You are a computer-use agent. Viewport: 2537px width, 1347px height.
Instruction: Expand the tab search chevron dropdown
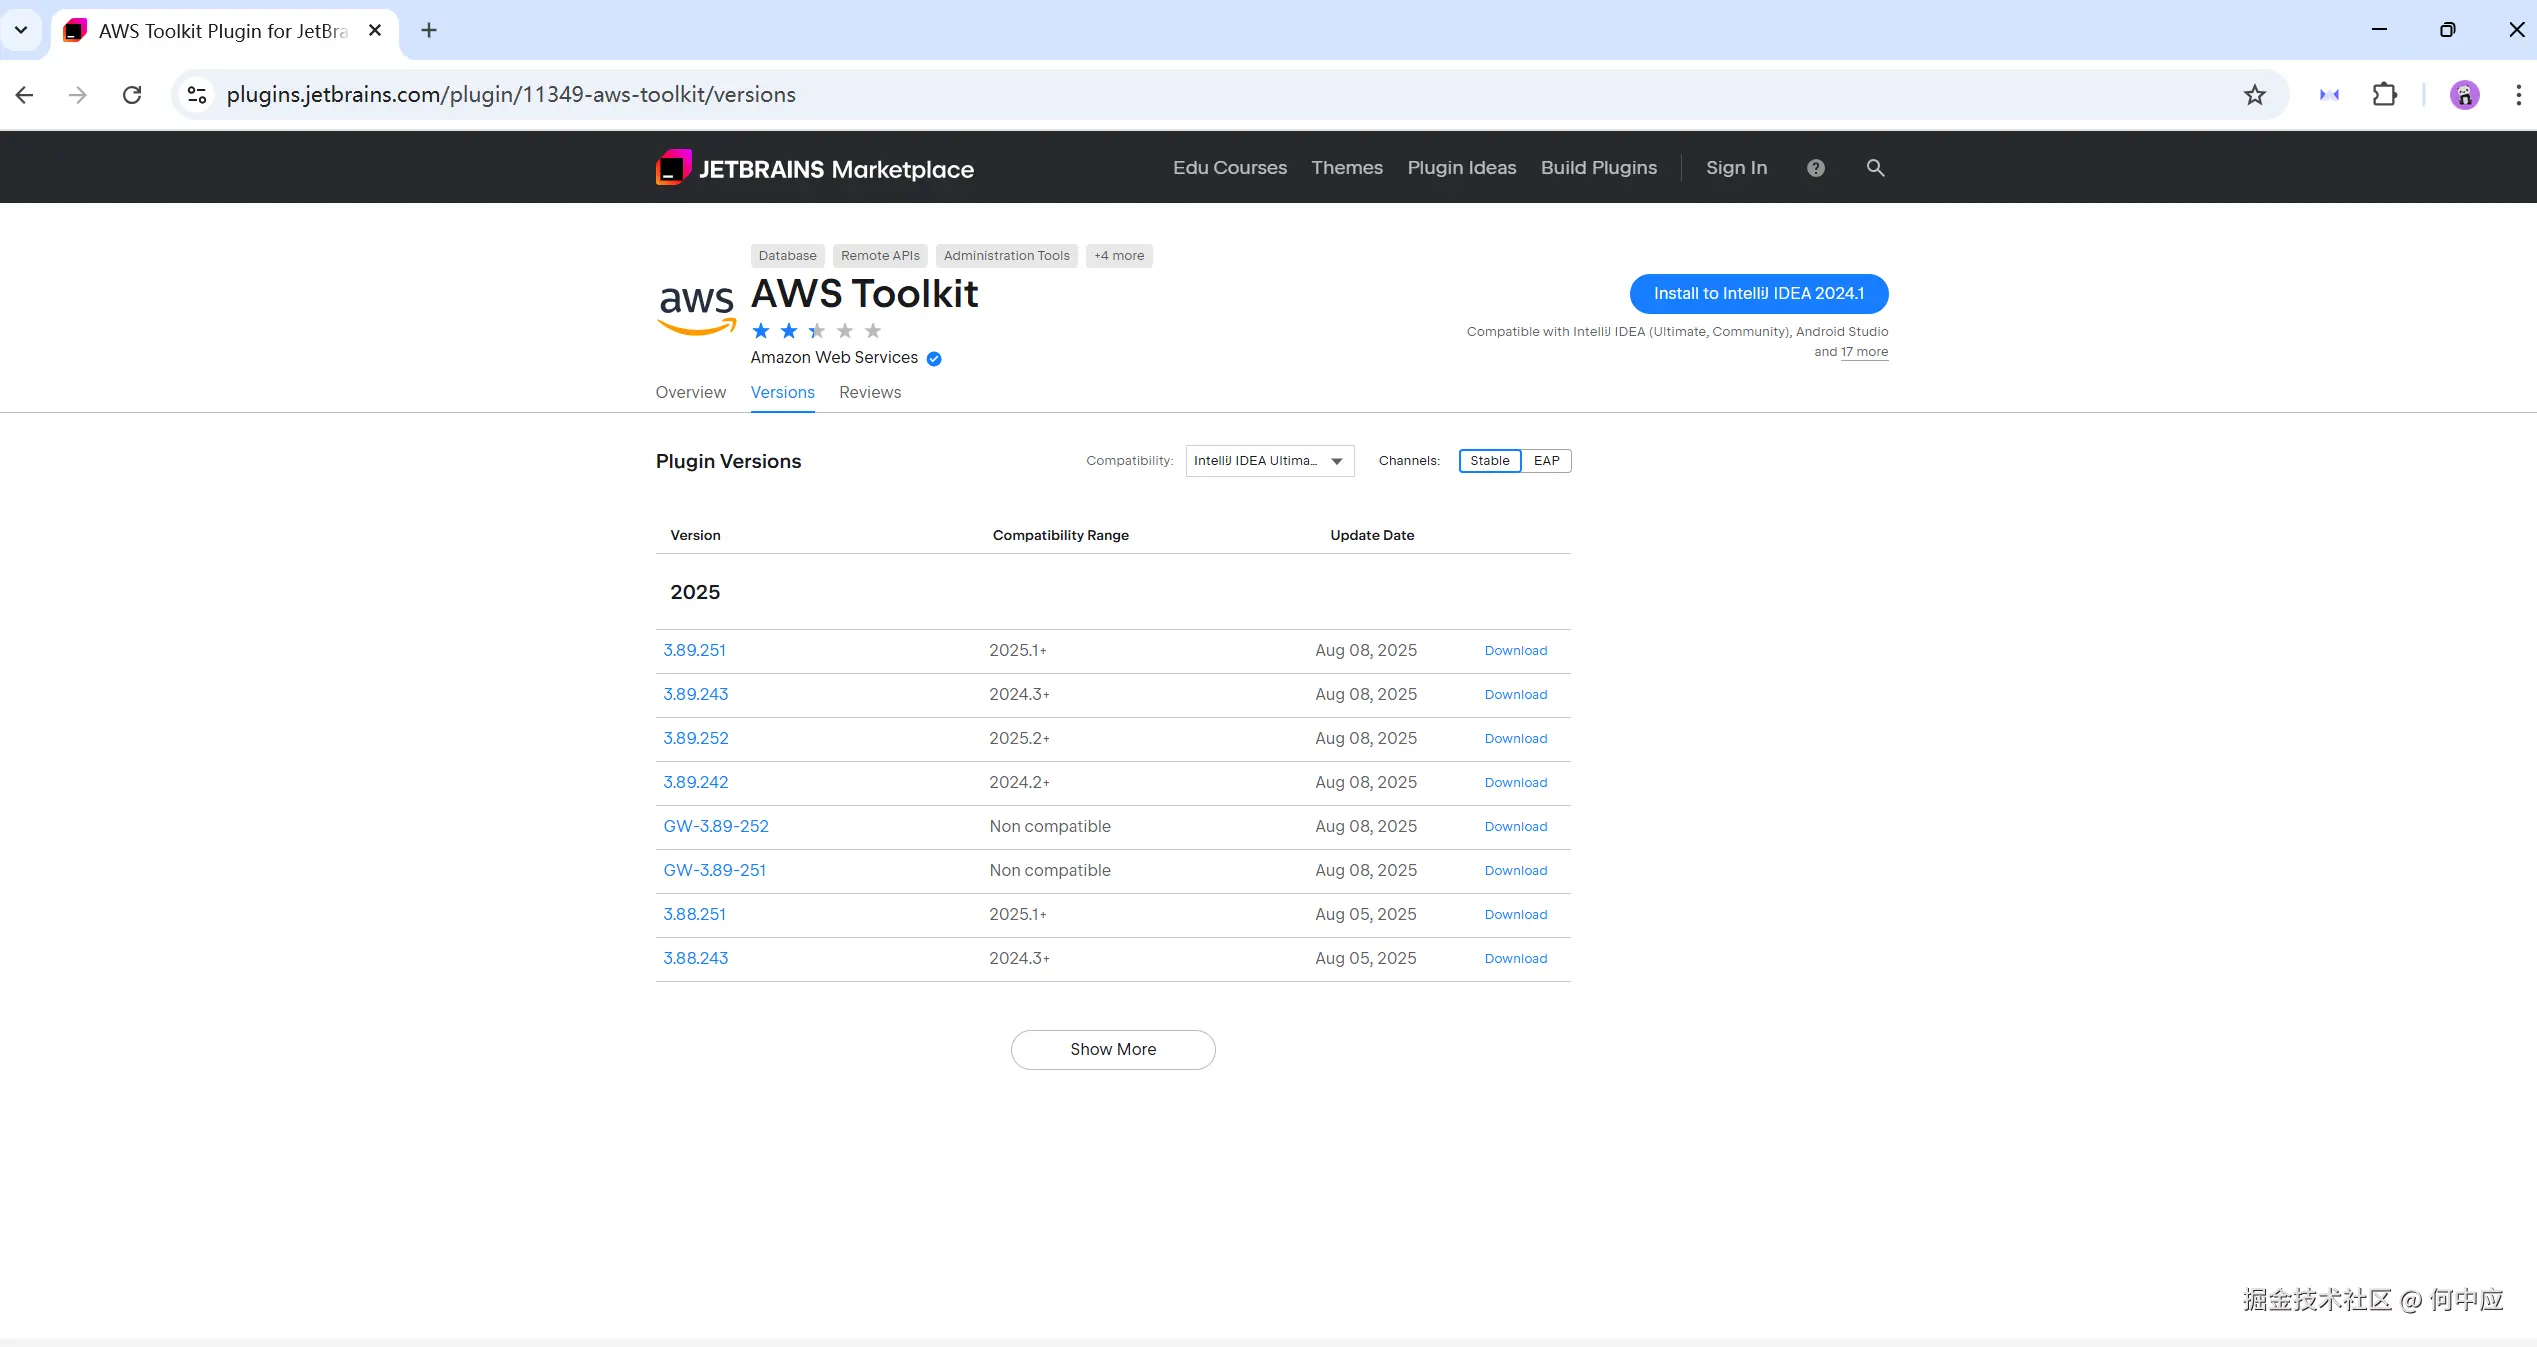click(21, 30)
